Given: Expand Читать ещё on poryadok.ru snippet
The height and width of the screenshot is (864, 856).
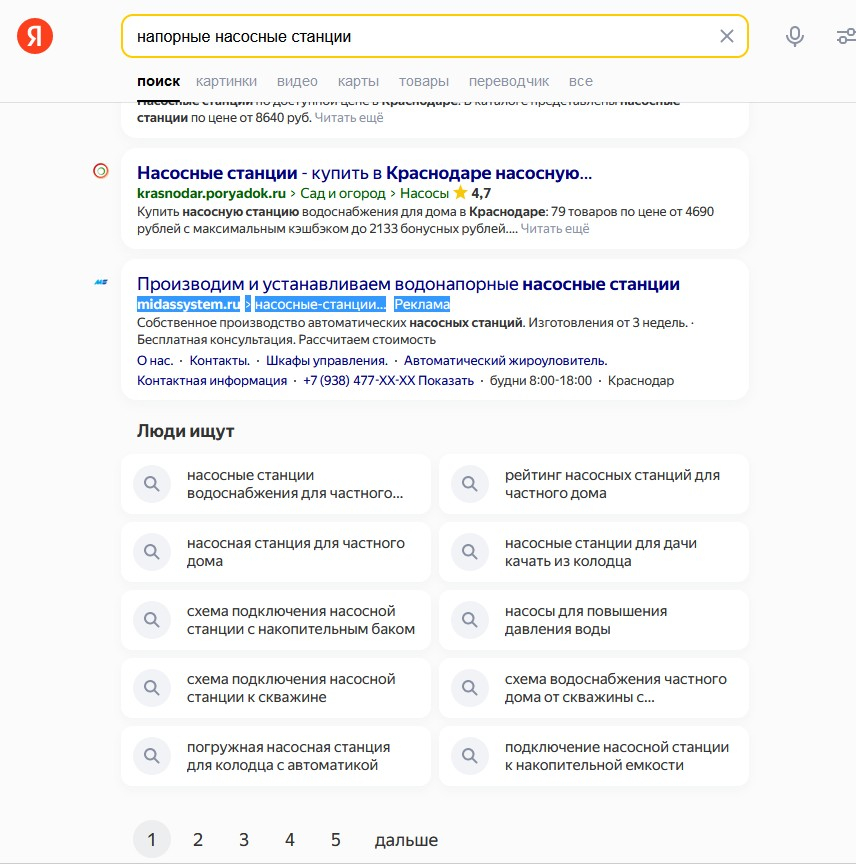Looking at the screenshot, I should [554, 229].
